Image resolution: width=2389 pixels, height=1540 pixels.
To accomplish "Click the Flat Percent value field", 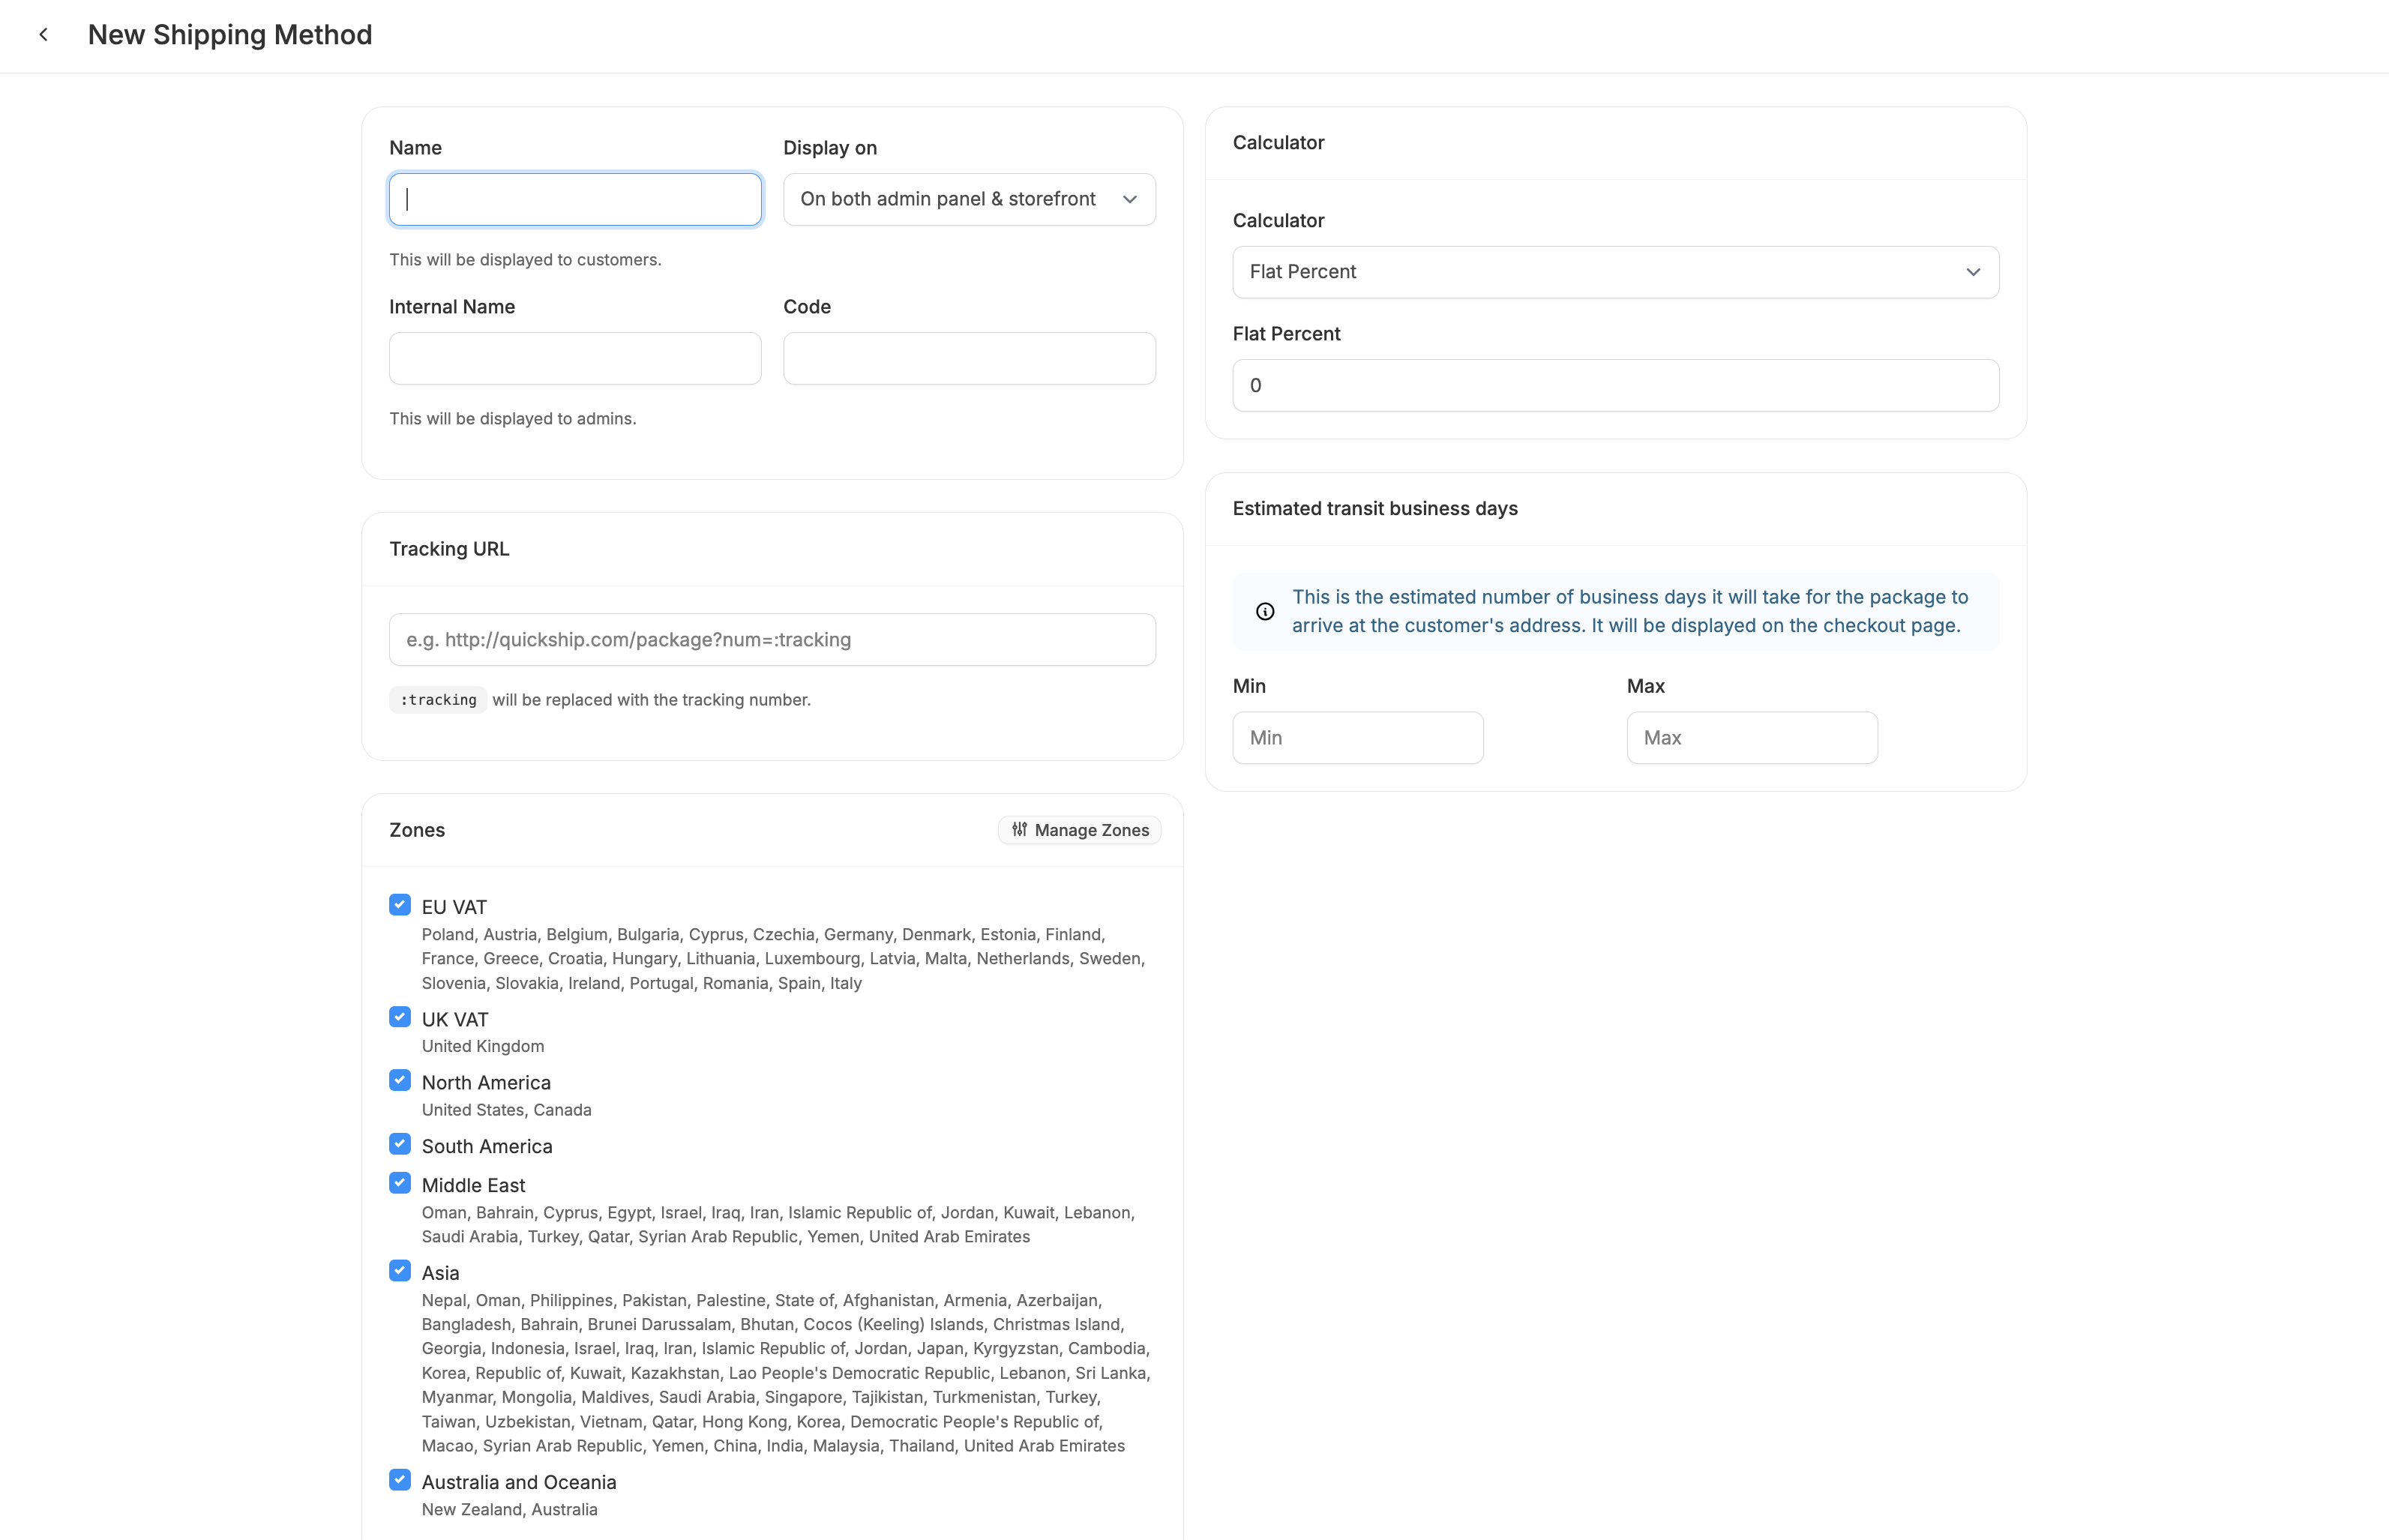I will pyautogui.click(x=1615, y=385).
